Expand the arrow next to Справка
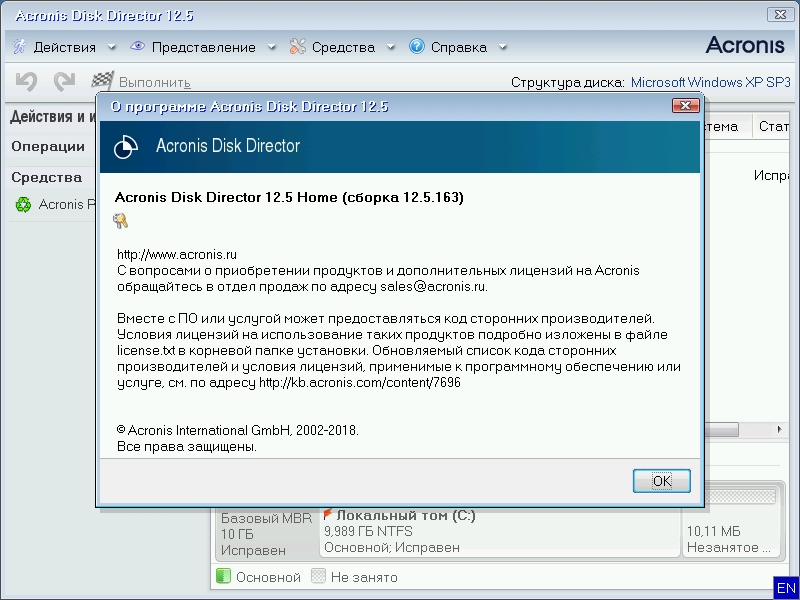Viewport: 800px width, 600px height. [503, 47]
